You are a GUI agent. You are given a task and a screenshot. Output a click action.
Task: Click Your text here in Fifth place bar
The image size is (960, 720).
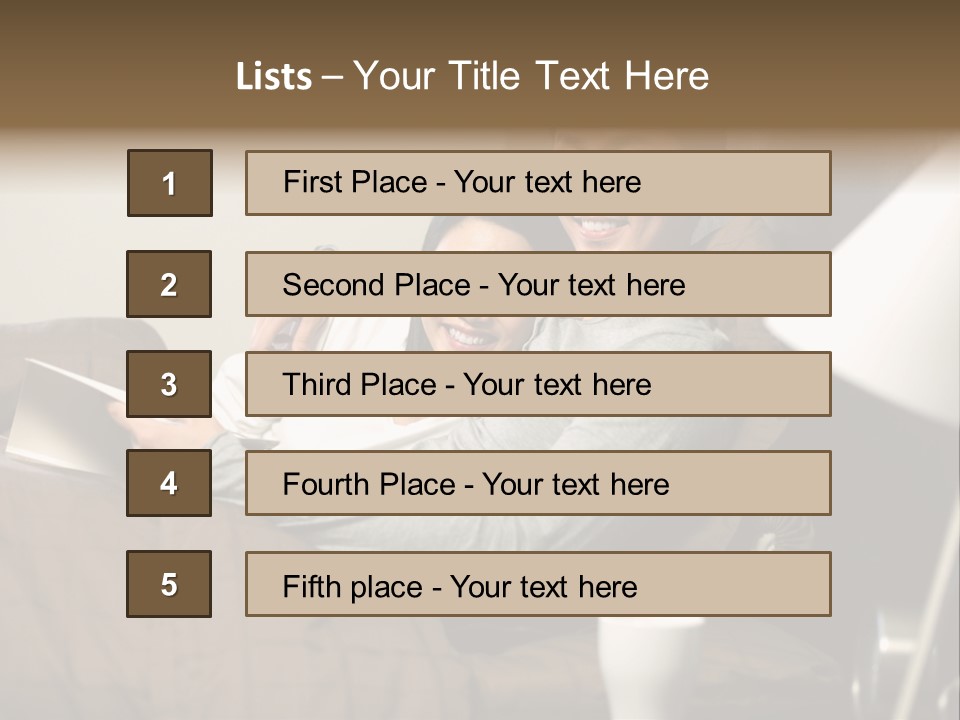point(543,586)
